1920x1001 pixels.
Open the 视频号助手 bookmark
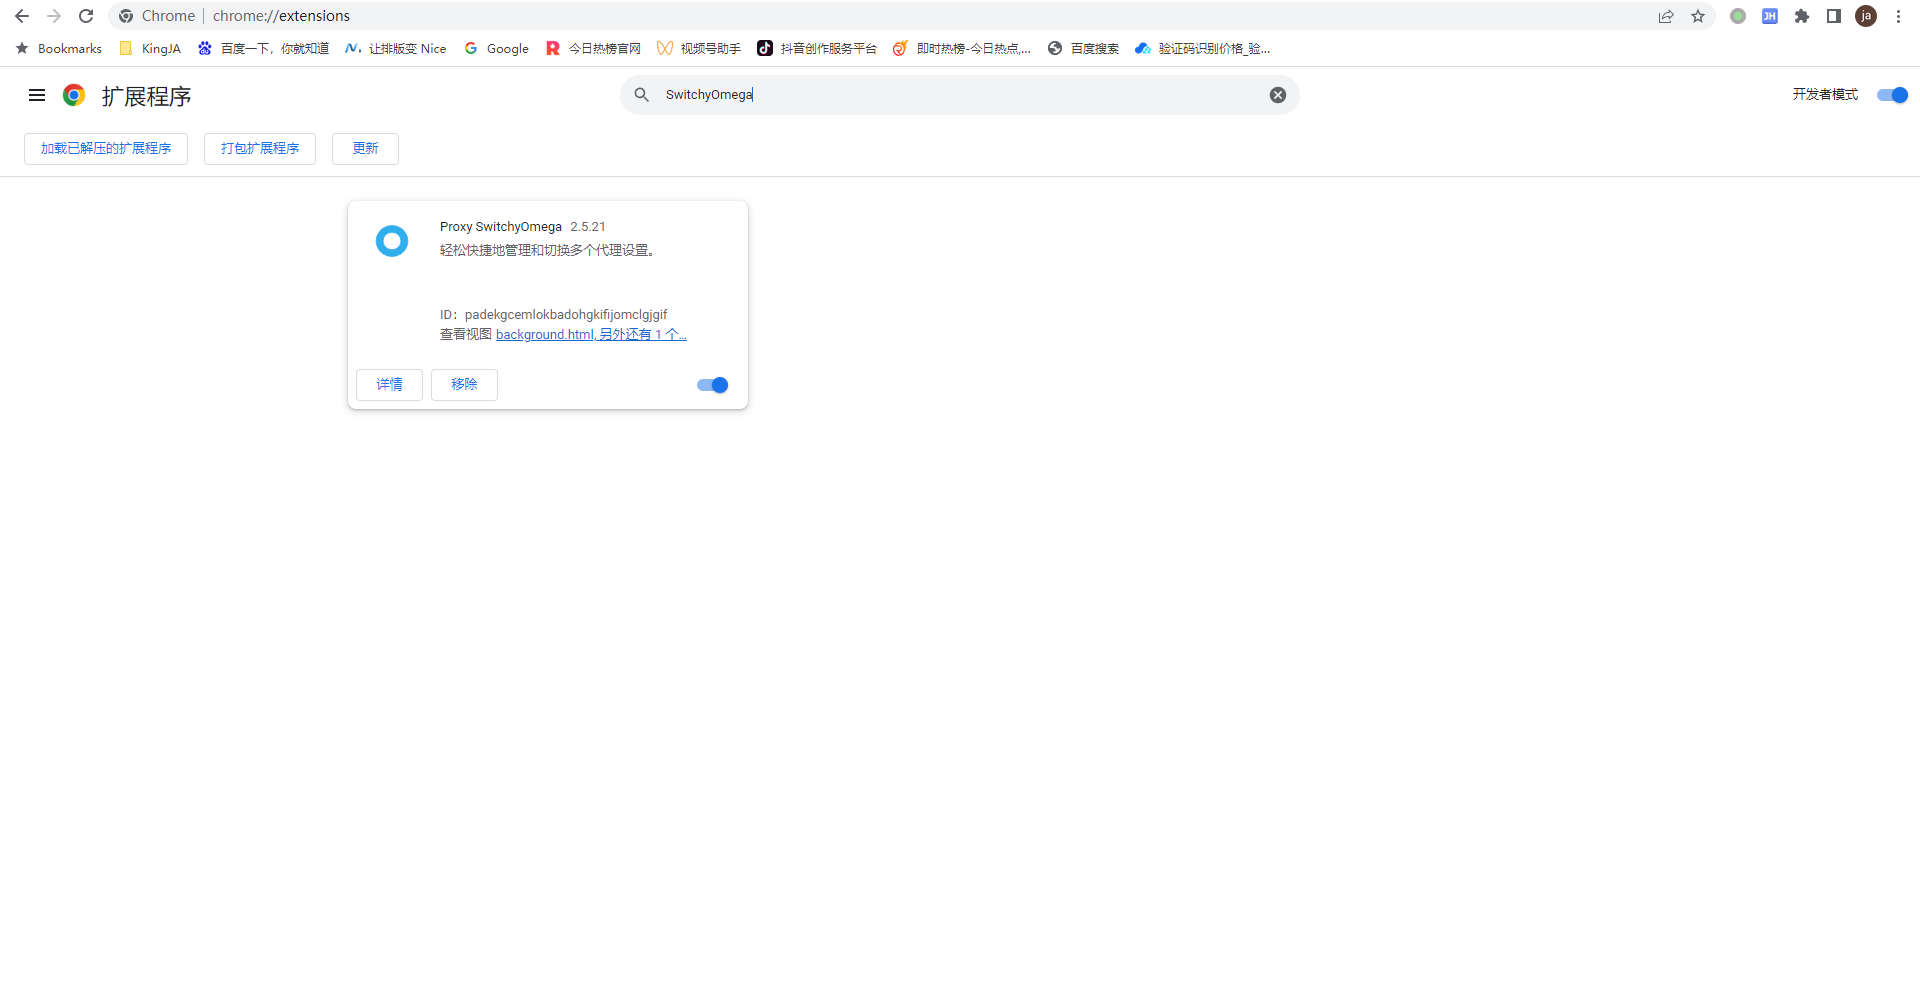(699, 48)
